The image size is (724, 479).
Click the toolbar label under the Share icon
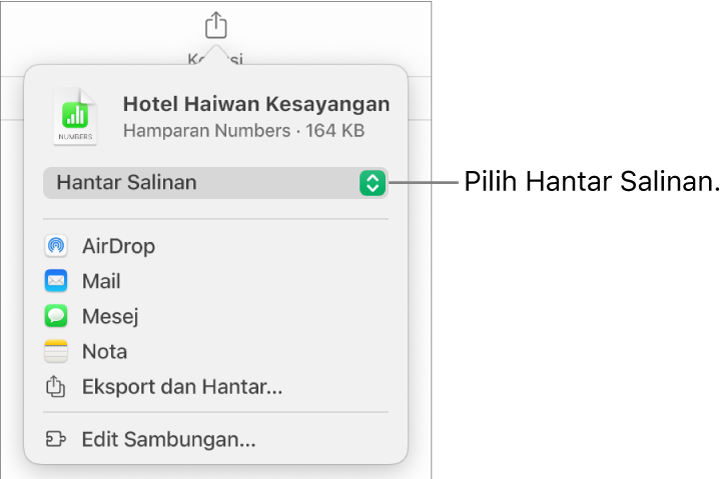(x=216, y=58)
